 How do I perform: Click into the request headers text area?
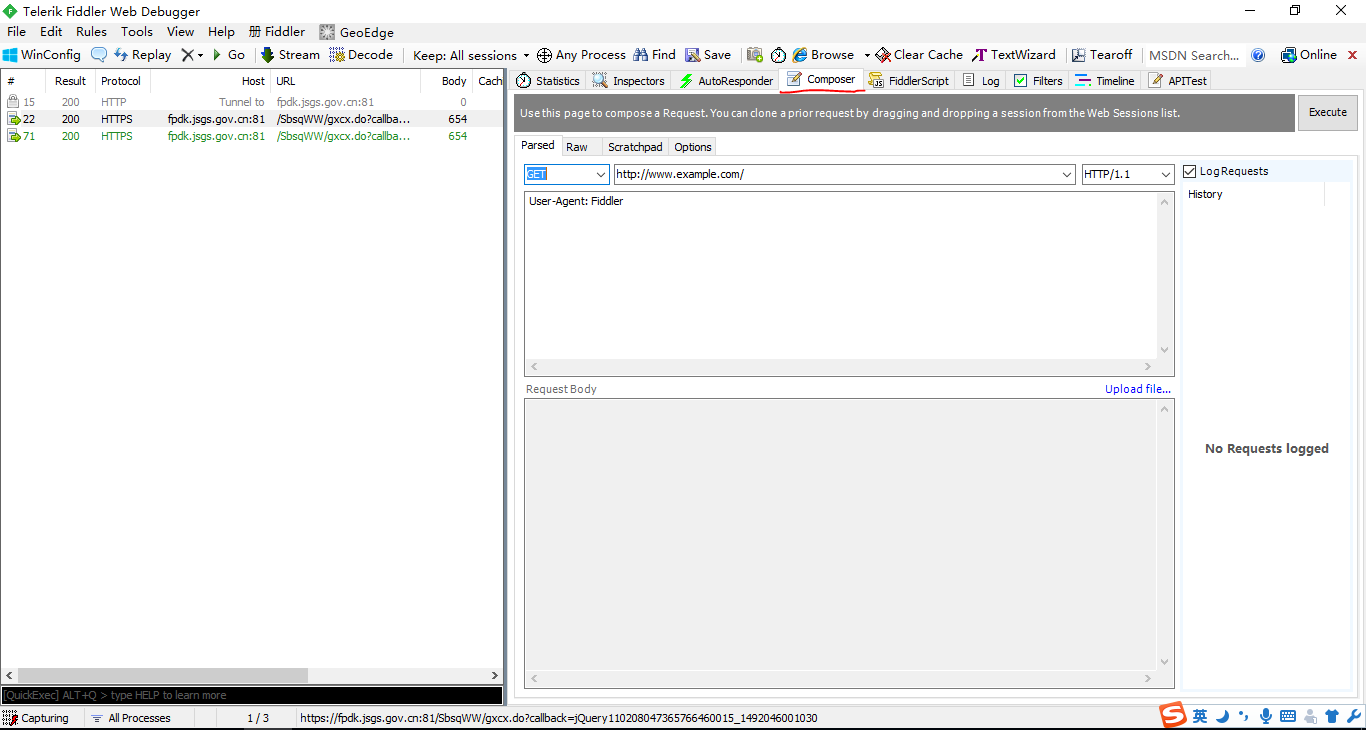[842, 276]
